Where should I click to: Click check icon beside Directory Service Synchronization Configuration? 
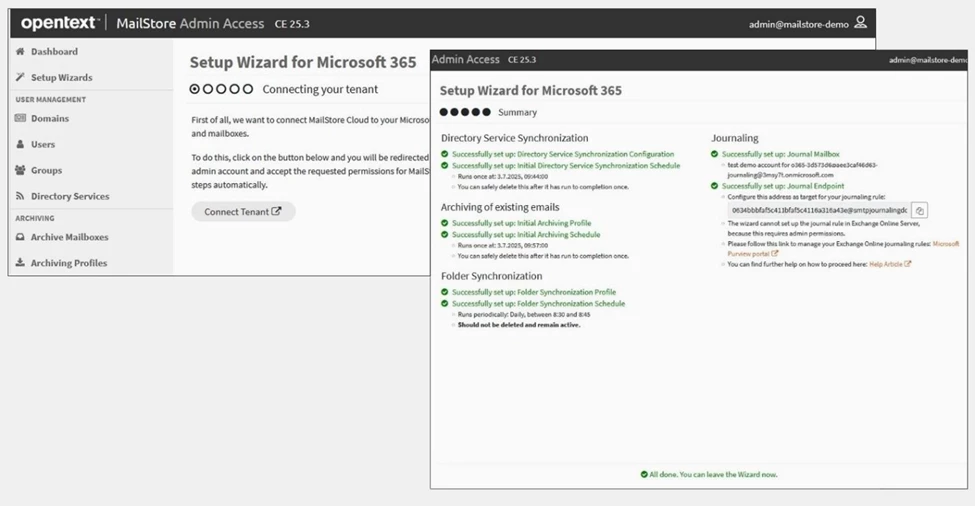(x=445, y=154)
